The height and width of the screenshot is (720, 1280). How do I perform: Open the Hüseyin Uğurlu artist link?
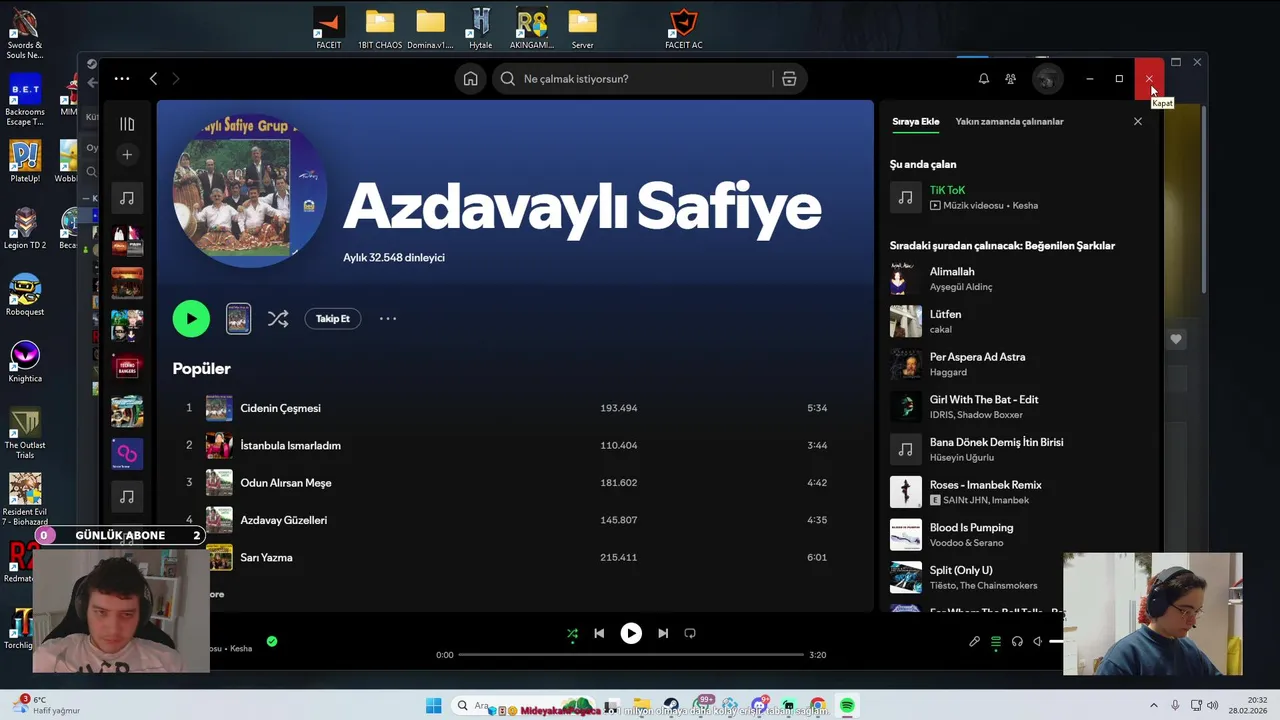962,458
